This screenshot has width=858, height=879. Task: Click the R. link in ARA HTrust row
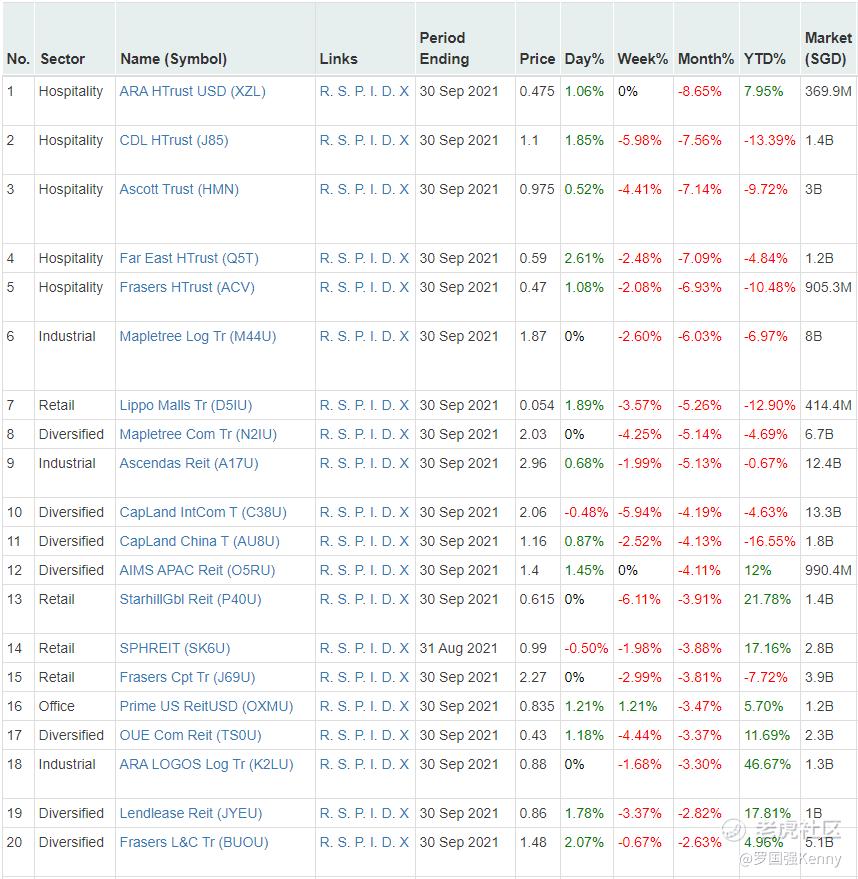coord(326,91)
